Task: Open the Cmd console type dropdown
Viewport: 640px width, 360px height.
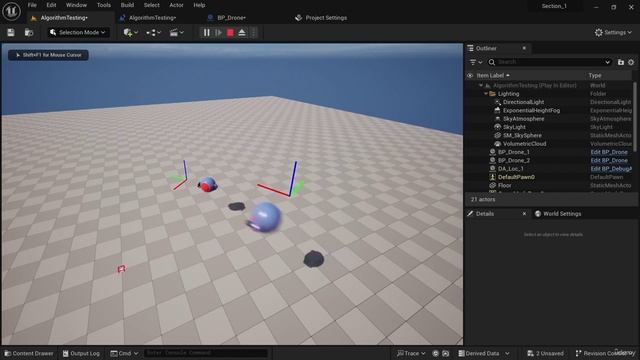Action: click(124, 353)
